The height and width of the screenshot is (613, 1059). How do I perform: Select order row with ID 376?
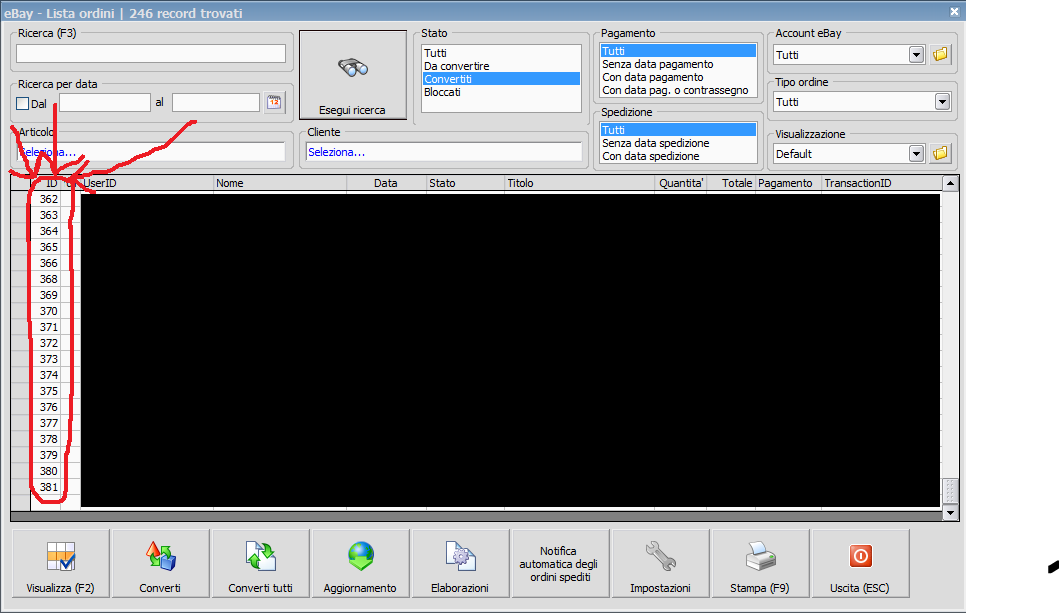(x=49, y=407)
